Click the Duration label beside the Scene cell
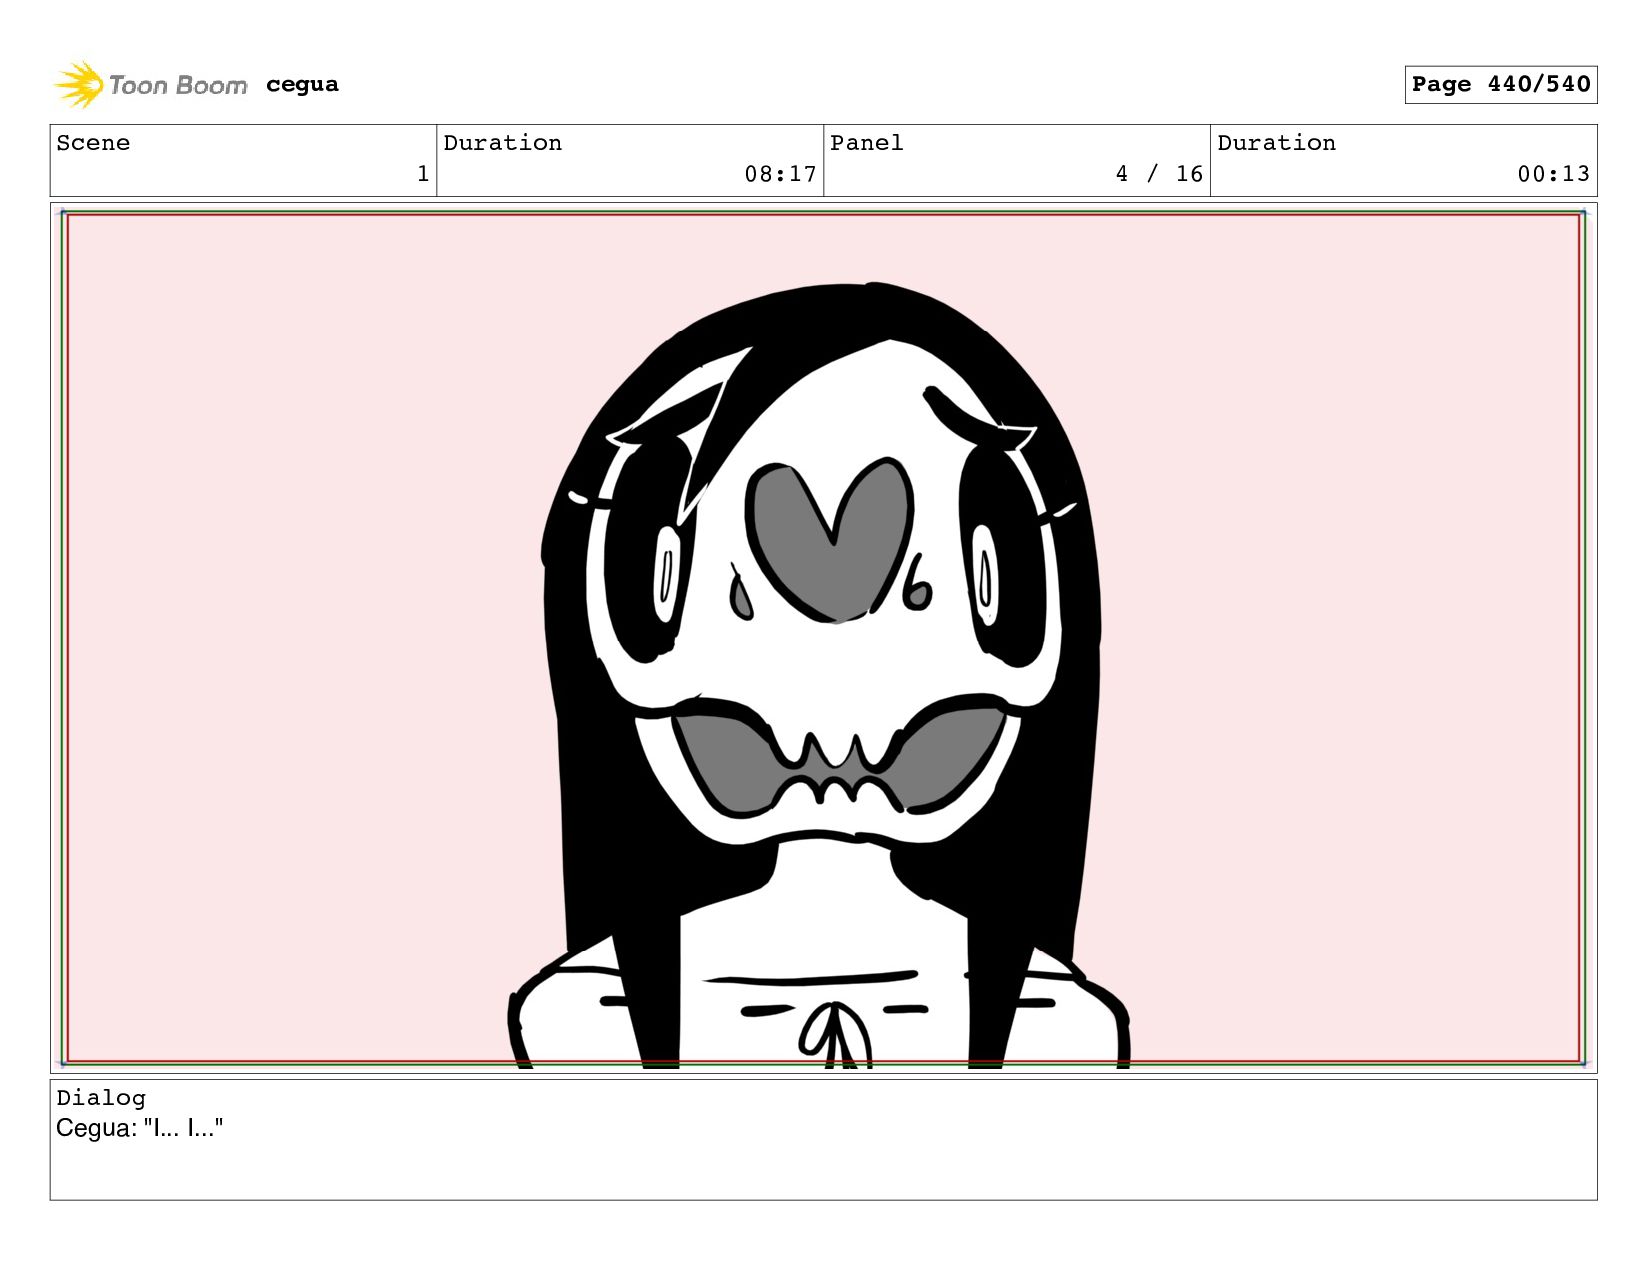Screen dimensions: 1650x1275 [502, 143]
